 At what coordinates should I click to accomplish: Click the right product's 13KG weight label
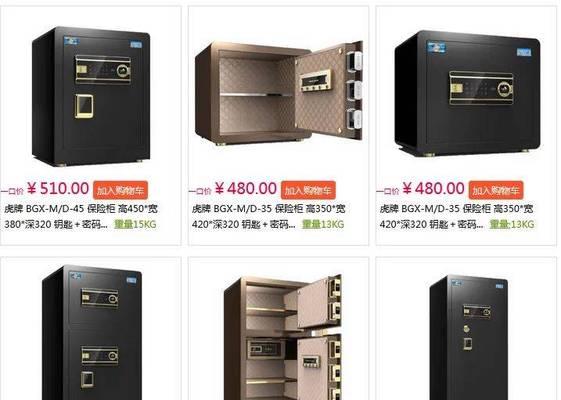click(512, 224)
